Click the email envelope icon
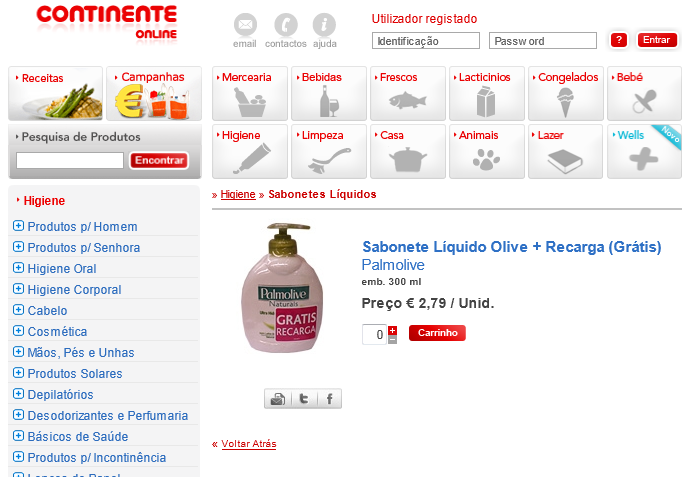 pos(245,25)
